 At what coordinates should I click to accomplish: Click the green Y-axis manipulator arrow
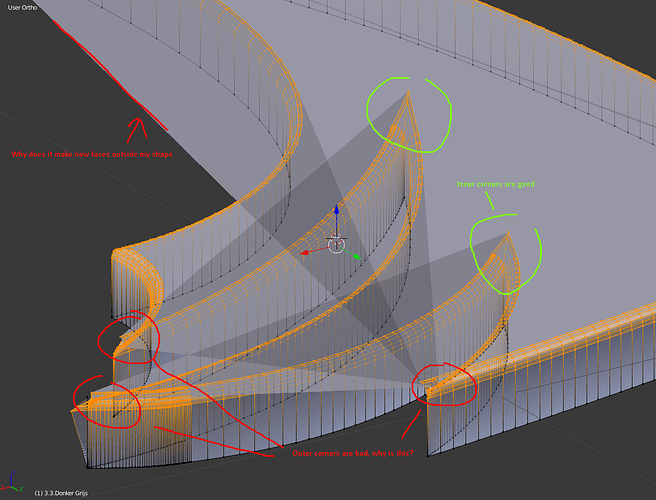click(x=357, y=256)
